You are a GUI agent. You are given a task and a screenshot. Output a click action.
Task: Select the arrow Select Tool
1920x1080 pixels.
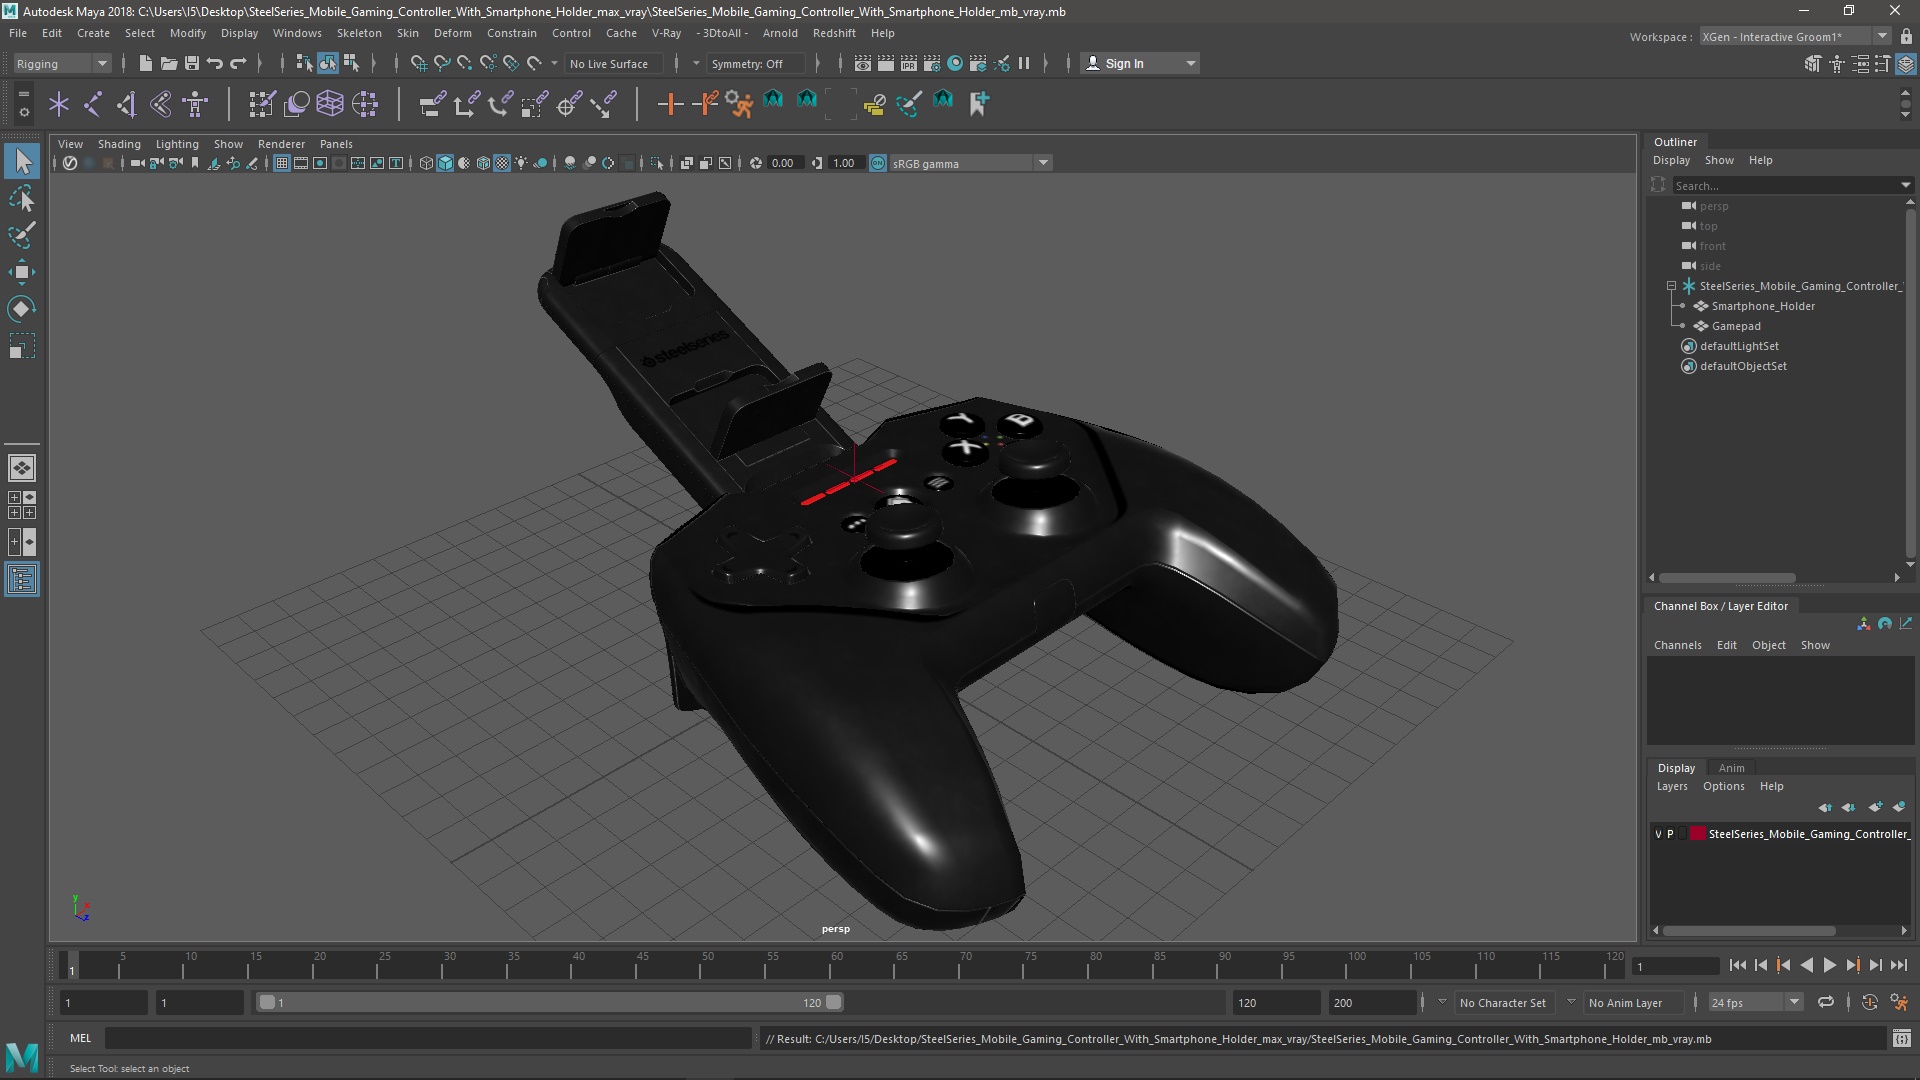click(x=22, y=161)
